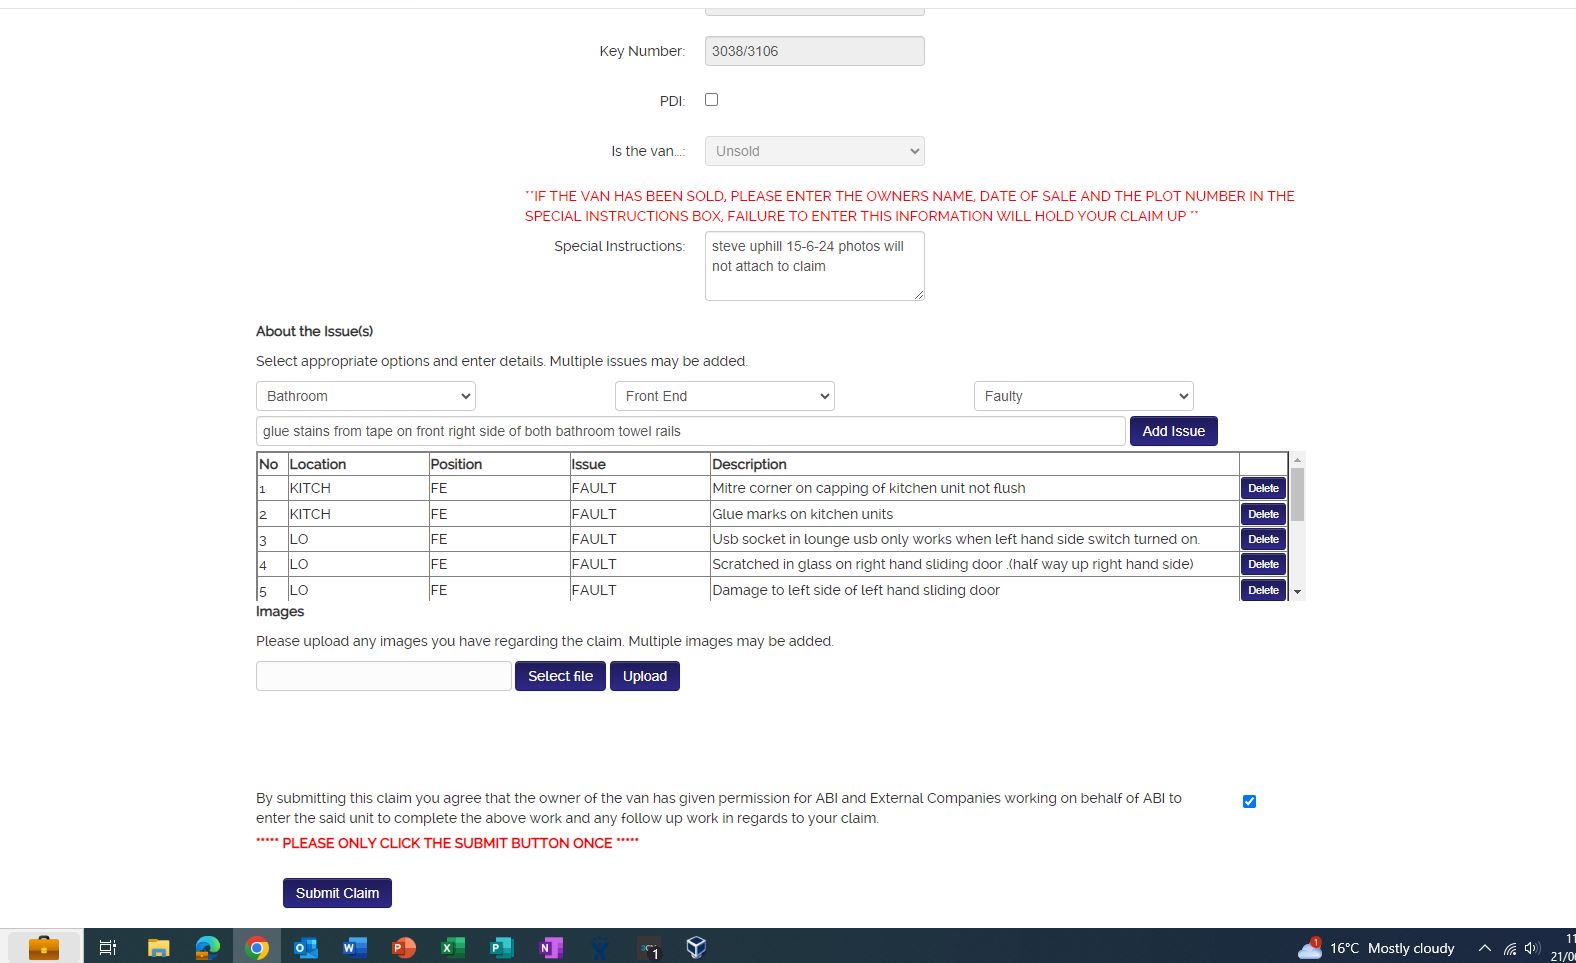
Task: Open OneNote from the taskbar
Action: click(551, 947)
